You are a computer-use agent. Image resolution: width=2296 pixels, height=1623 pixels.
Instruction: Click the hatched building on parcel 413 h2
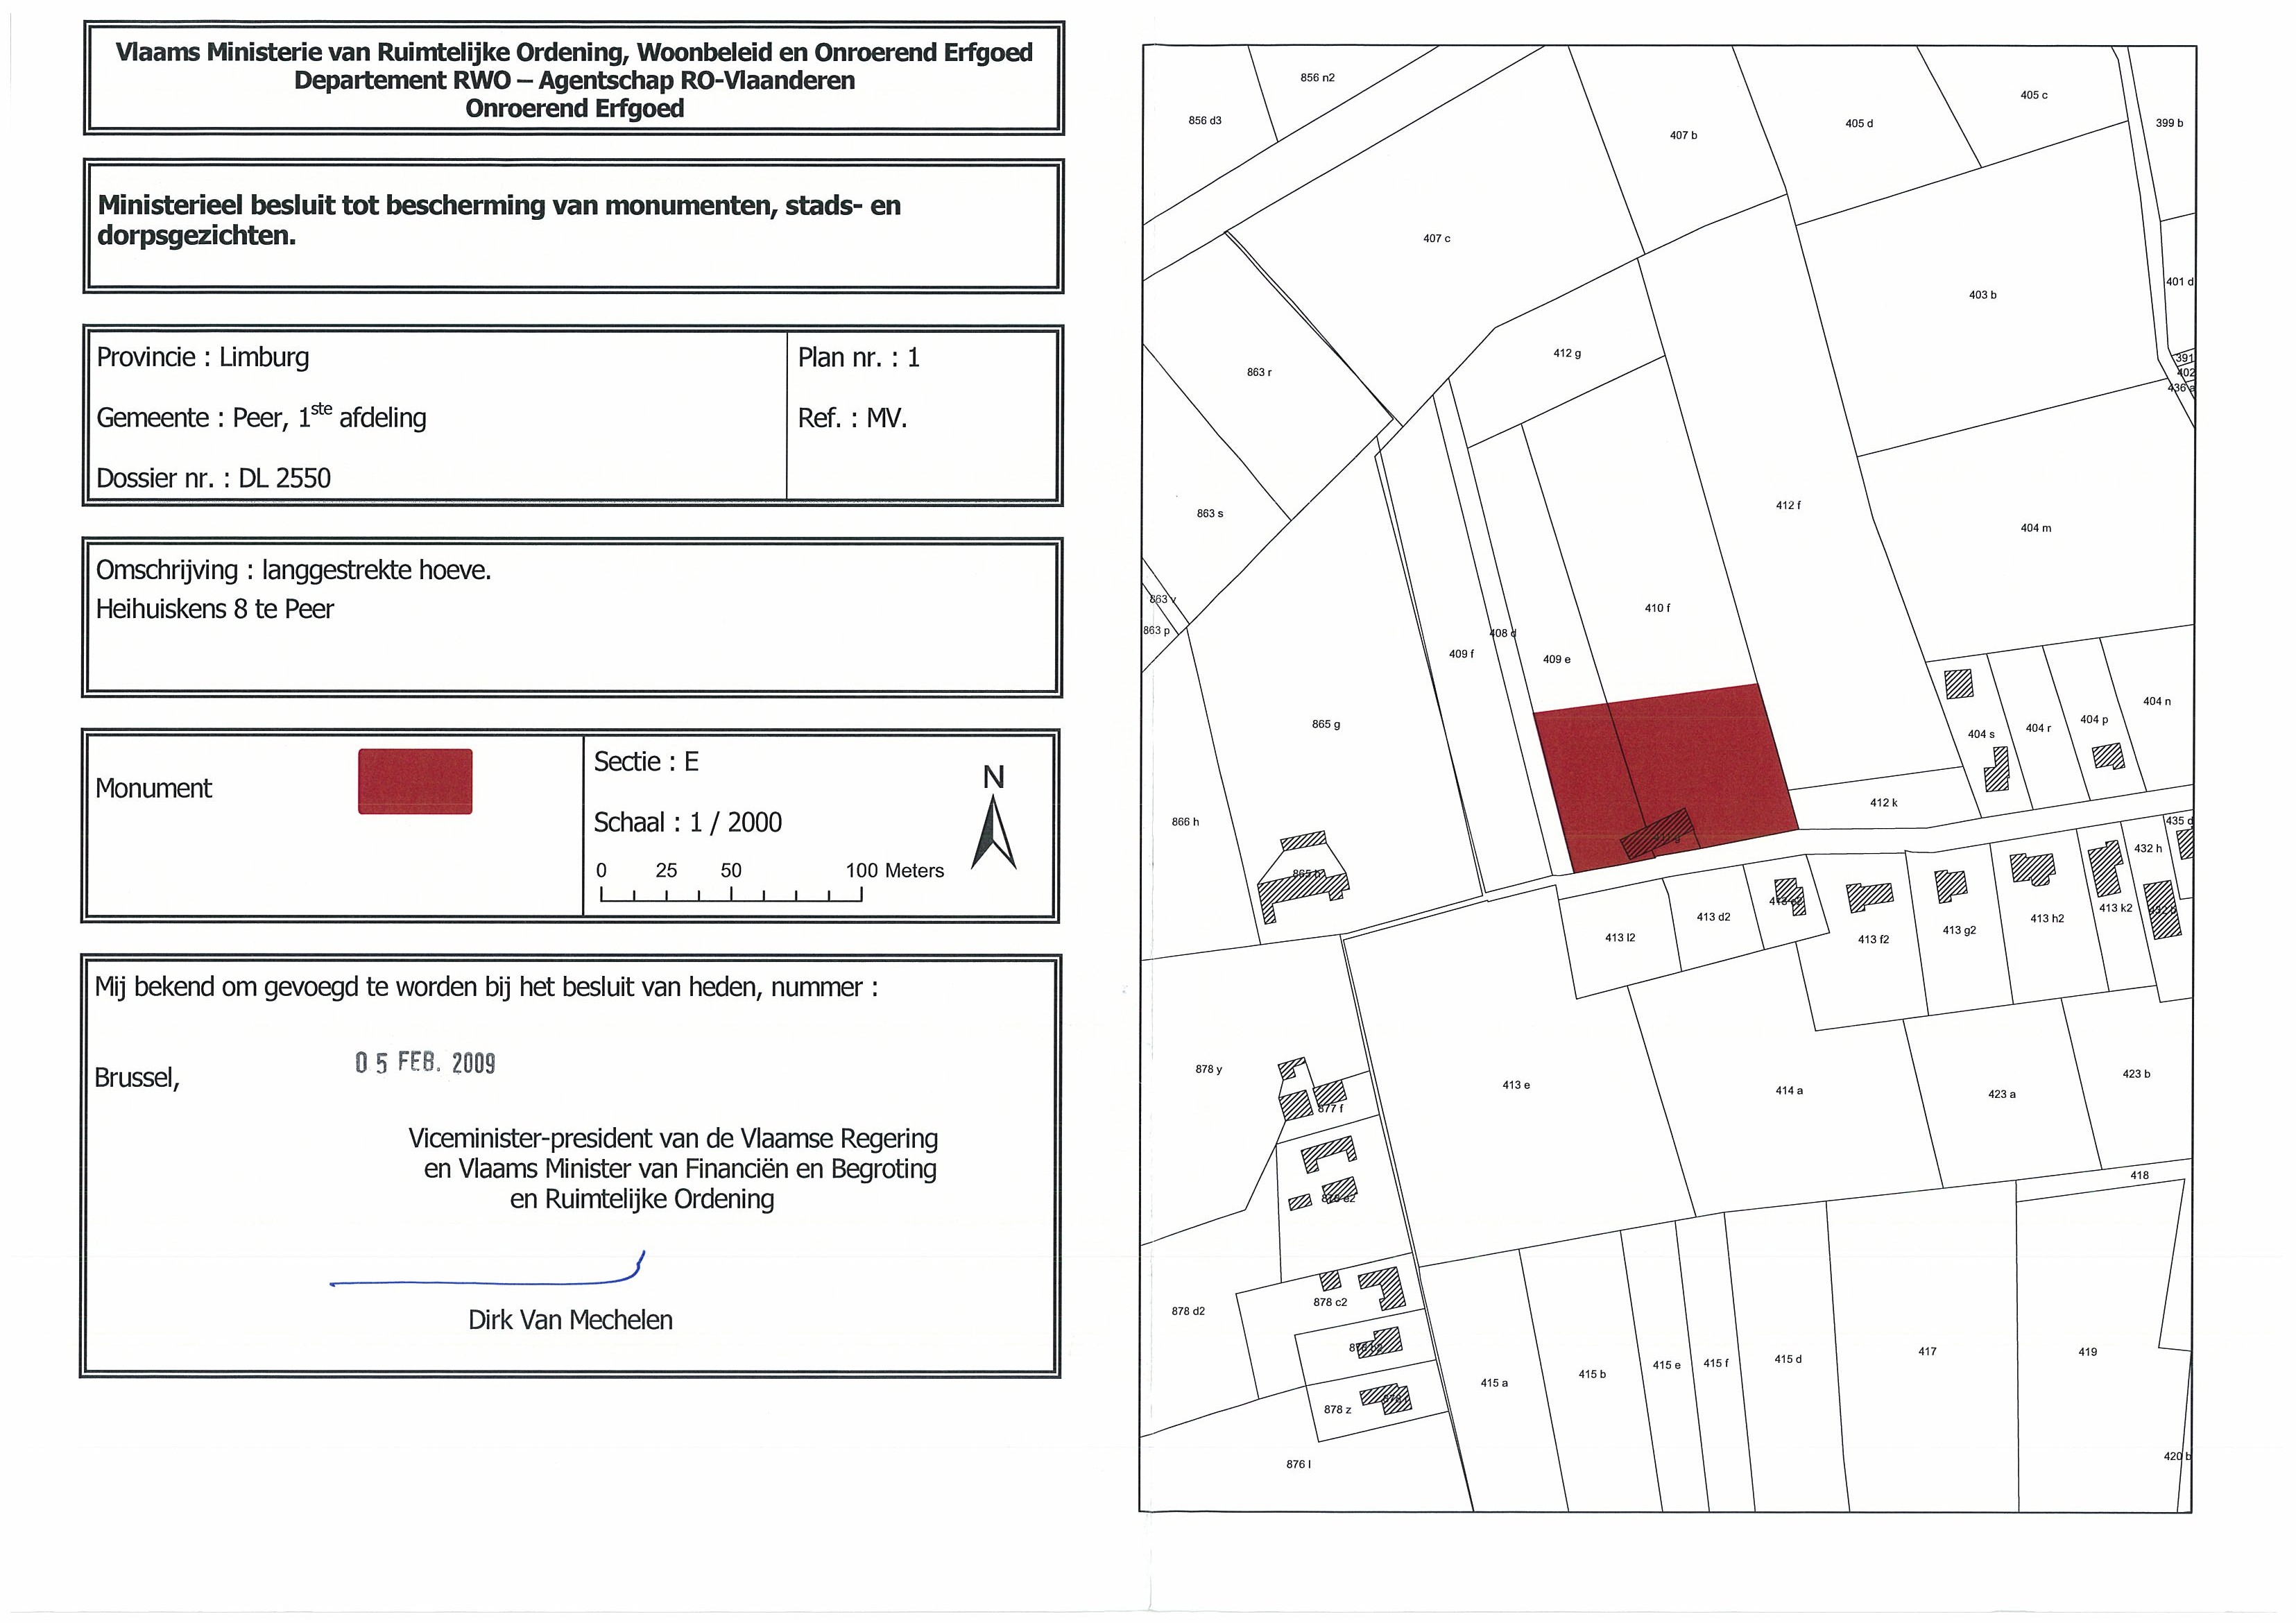[2033, 868]
